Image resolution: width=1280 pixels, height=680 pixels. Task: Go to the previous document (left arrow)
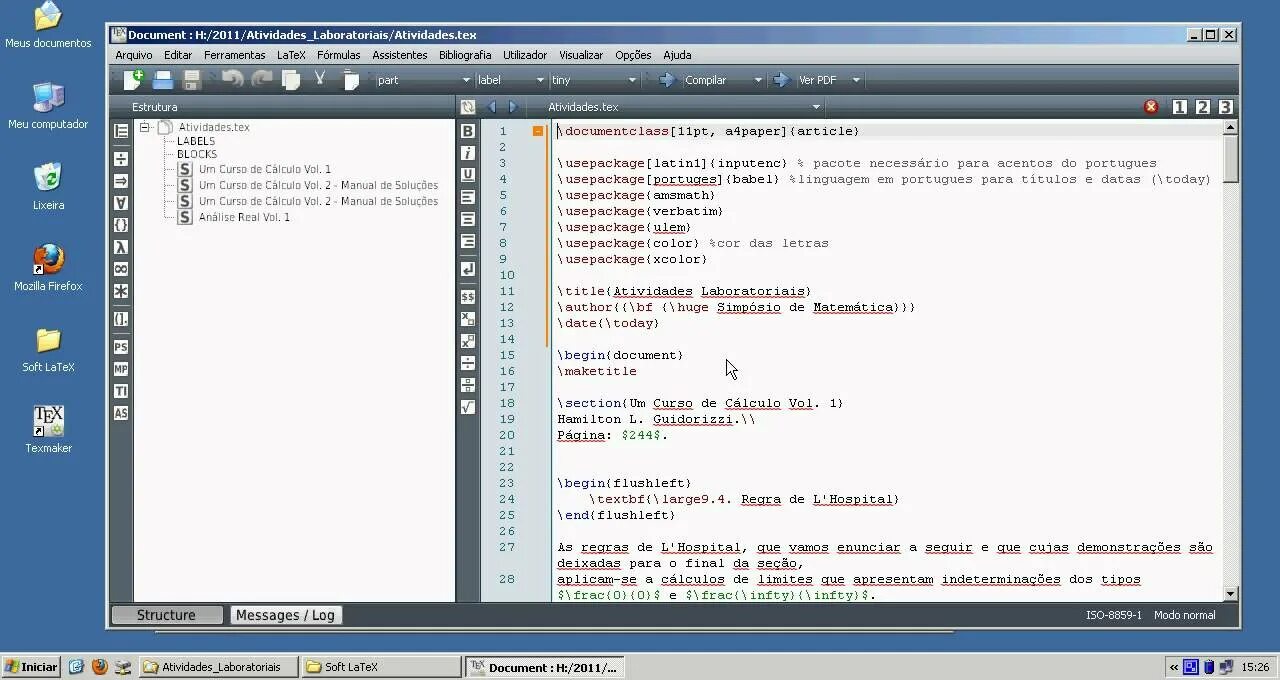491,107
